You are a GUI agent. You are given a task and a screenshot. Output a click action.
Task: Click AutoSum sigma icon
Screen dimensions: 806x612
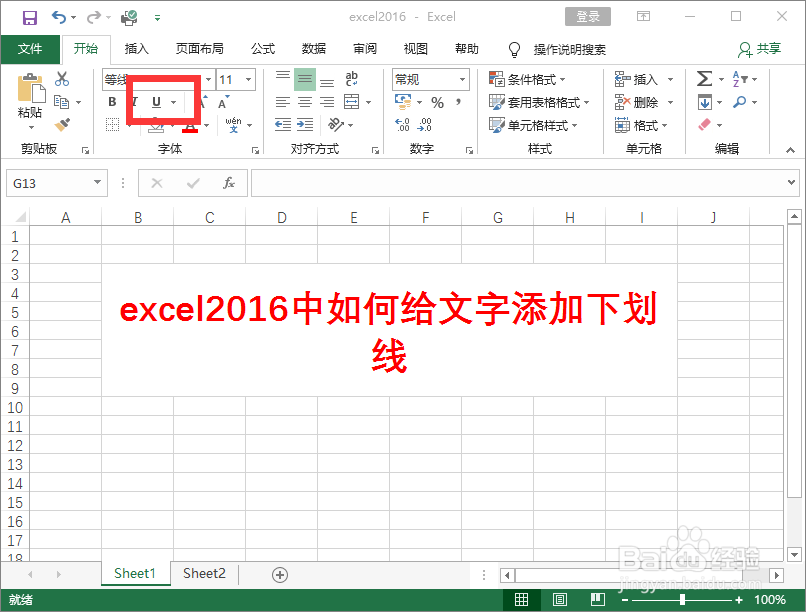tap(704, 79)
